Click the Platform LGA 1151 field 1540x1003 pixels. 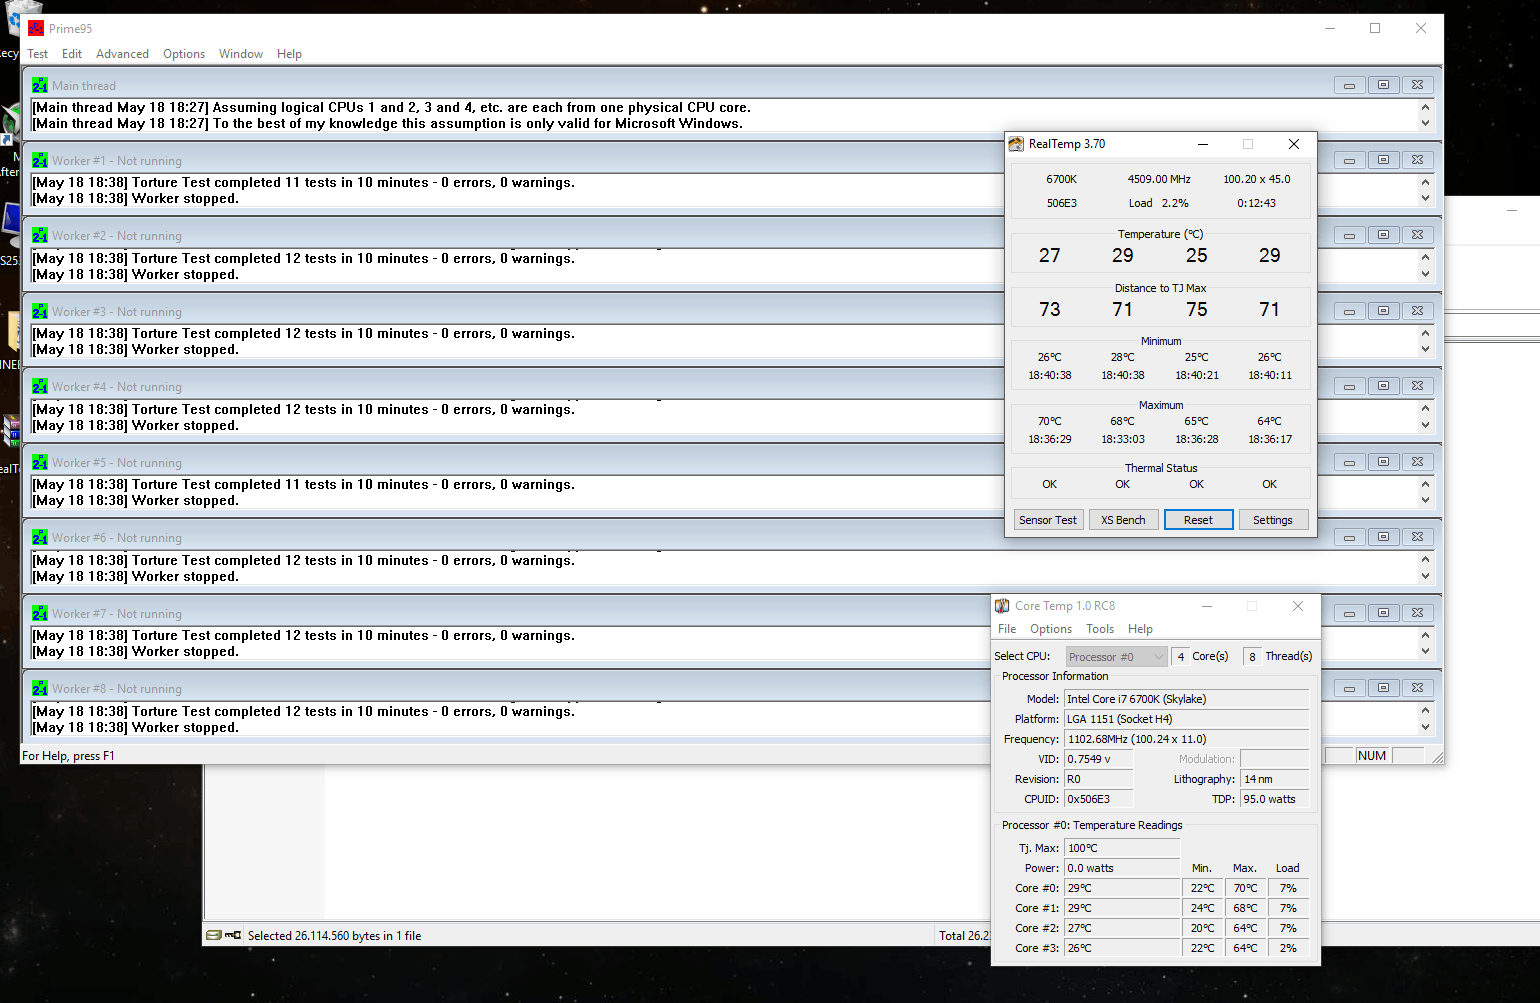(1186, 719)
